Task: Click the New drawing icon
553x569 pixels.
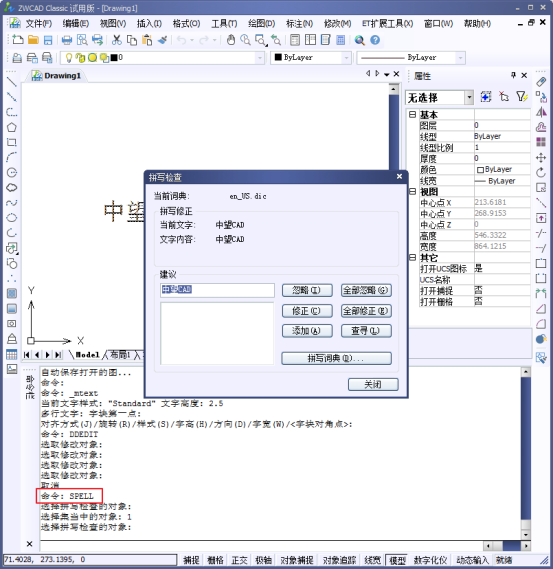Action: click(17, 40)
